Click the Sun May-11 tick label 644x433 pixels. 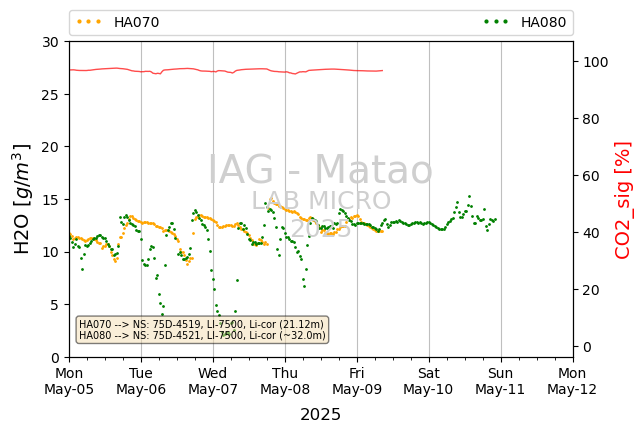(500, 381)
